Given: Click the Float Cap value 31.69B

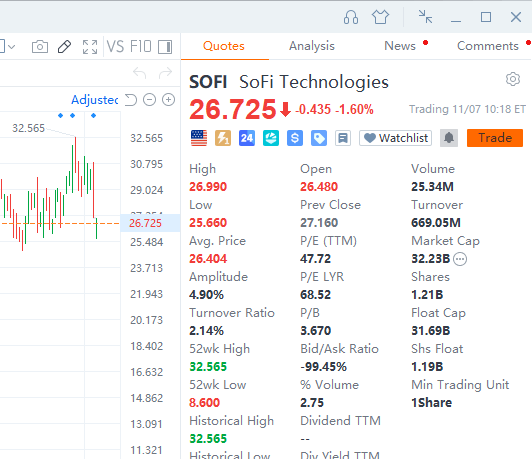Looking at the screenshot, I should [x=431, y=331].
